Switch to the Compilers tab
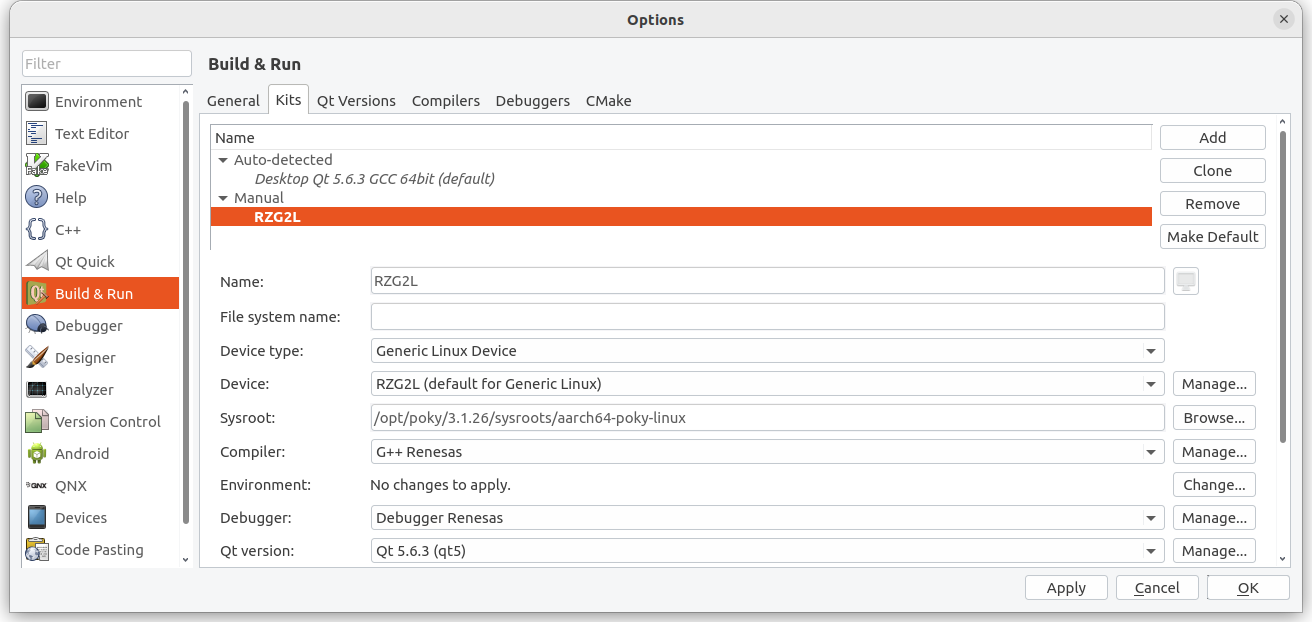This screenshot has height=622, width=1312. click(x=445, y=101)
